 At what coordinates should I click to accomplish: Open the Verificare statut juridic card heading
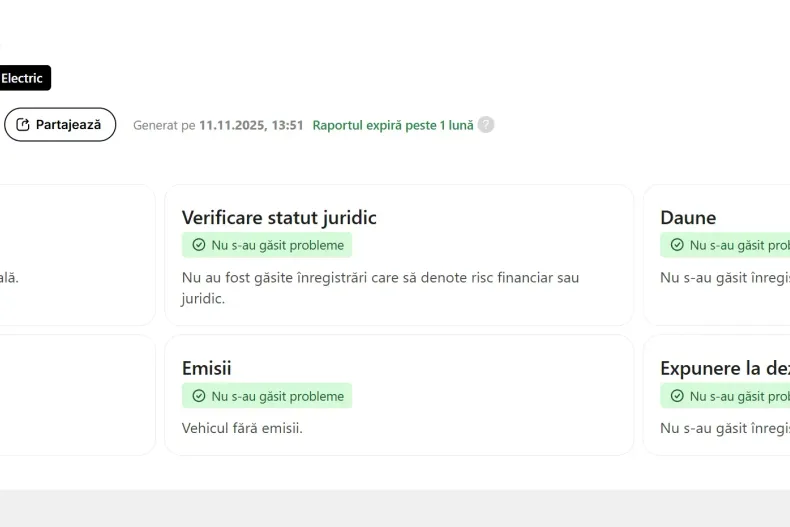(279, 217)
